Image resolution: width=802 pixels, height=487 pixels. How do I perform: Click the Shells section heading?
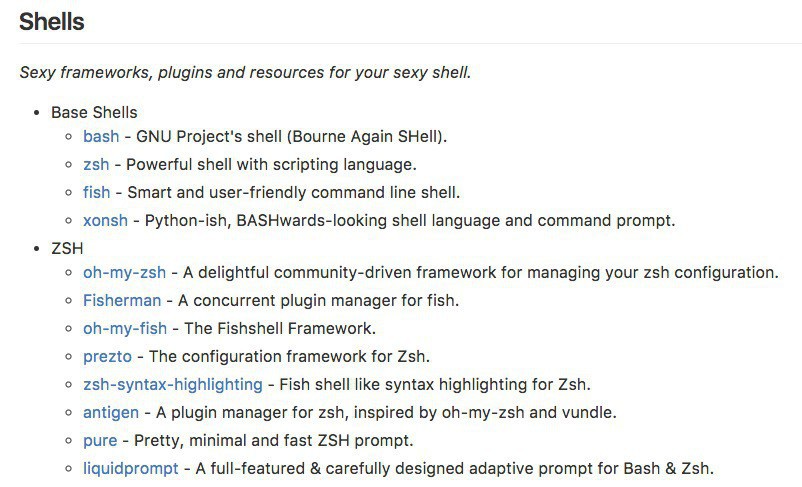pyautogui.click(x=51, y=20)
